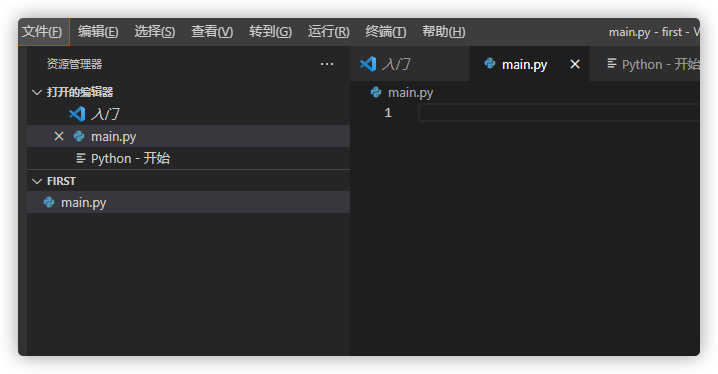The image size is (718, 374).
Task: Click the Python icon in main.py tab
Action: click(x=490, y=64)
